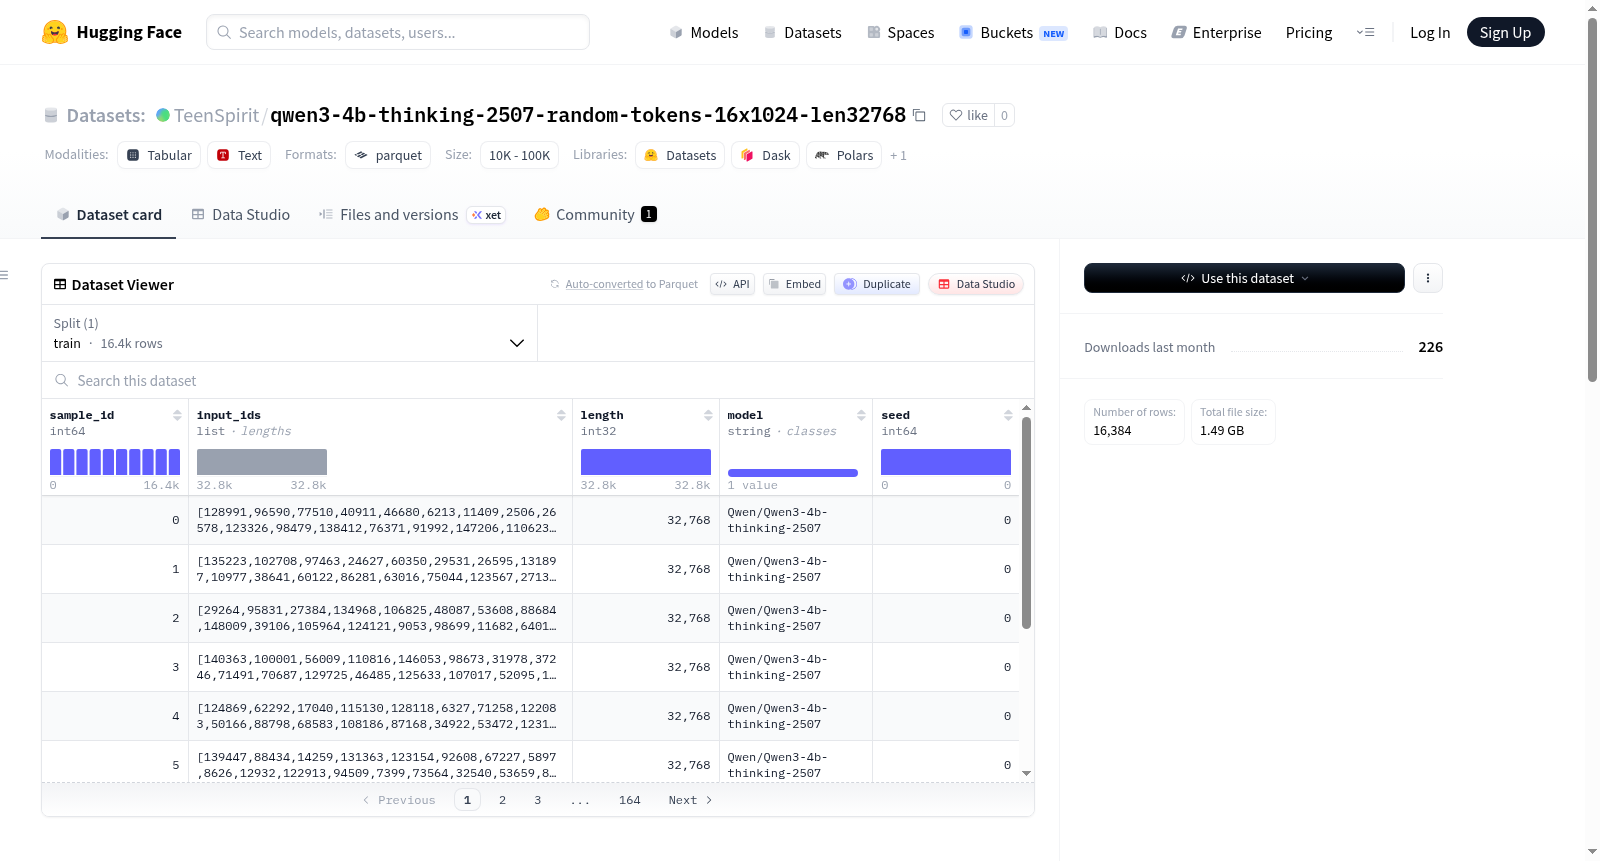Click the parquet format tag
Viewport: 1600px width, 861px height.
tap(388, 155)
